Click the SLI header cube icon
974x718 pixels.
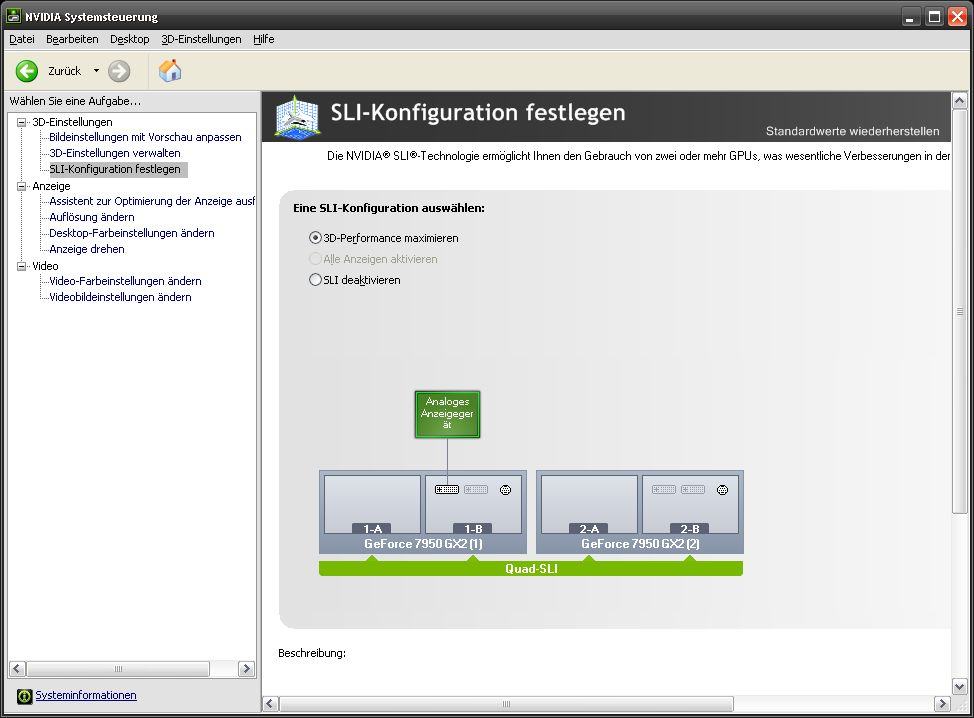click(x=298, y=117)
